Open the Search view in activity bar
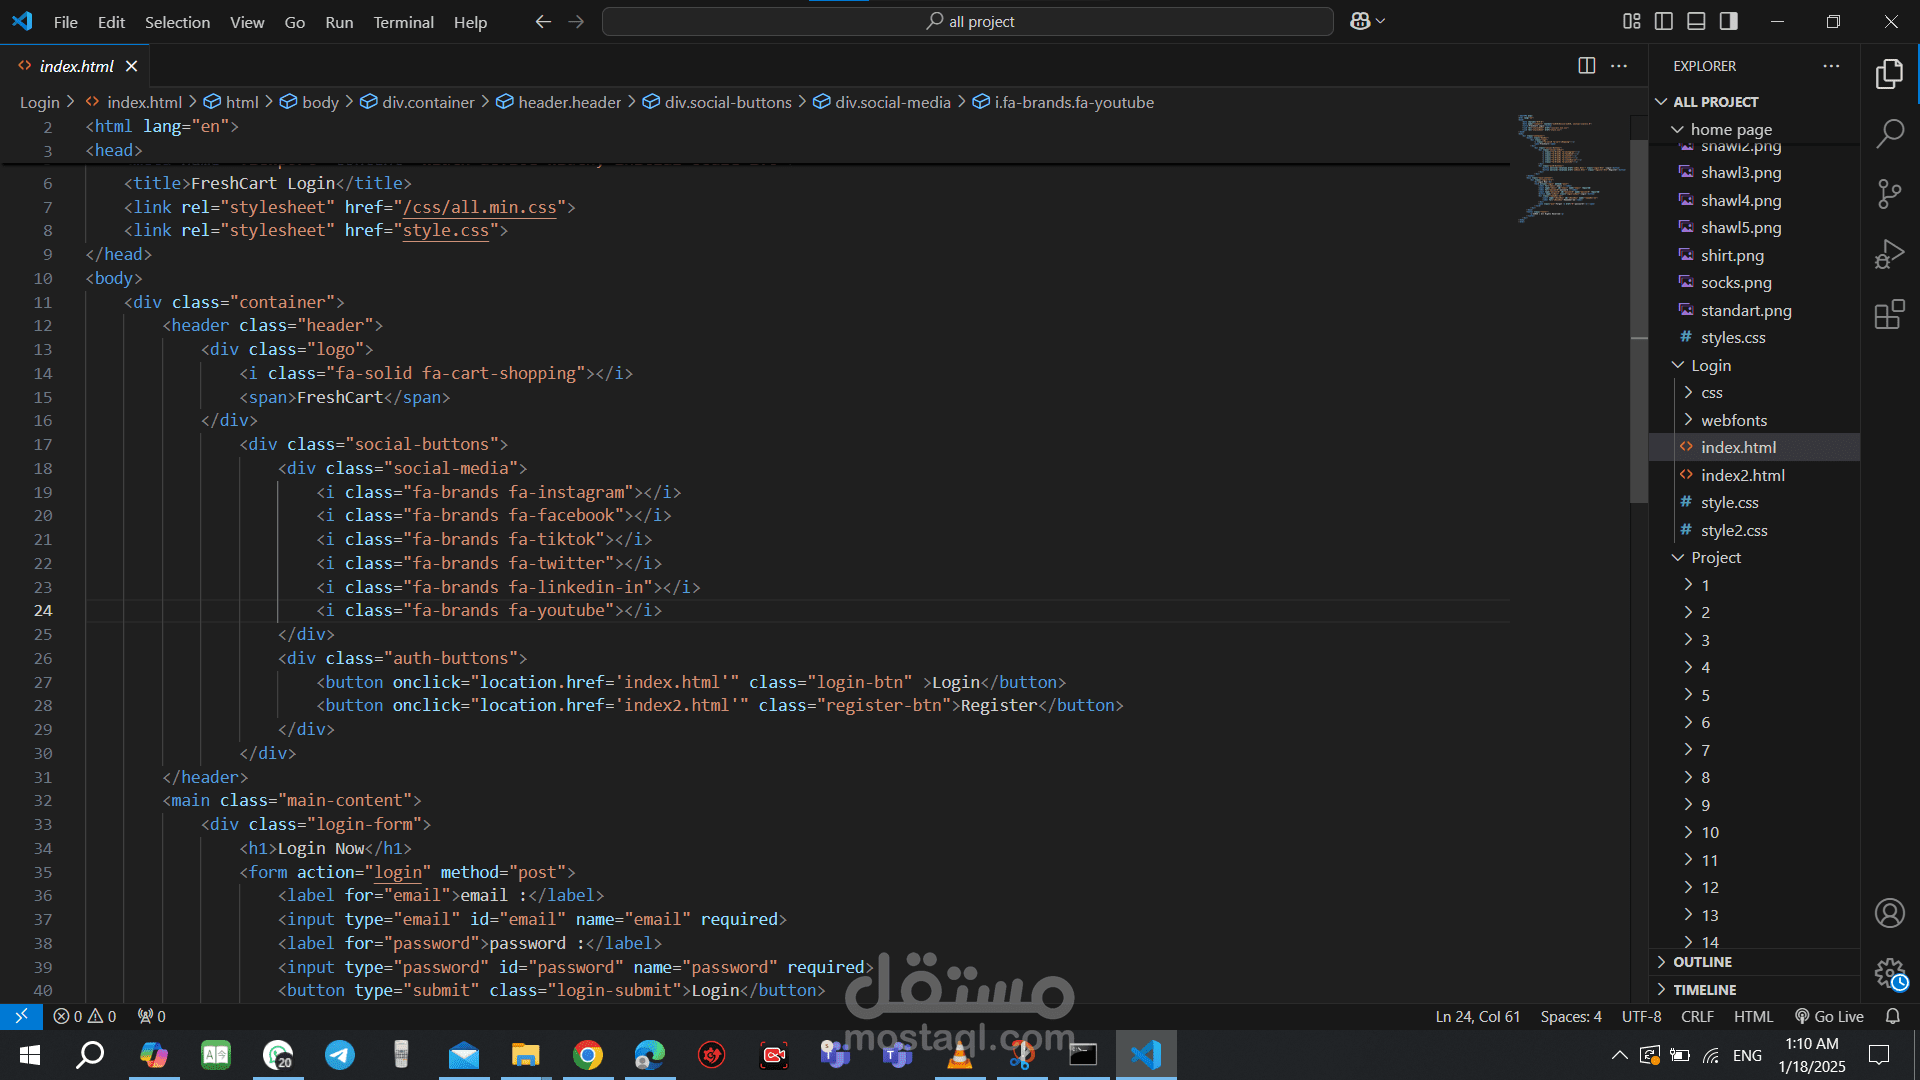Viewport: 1920px width, 1080px height. click(1889, 133)
